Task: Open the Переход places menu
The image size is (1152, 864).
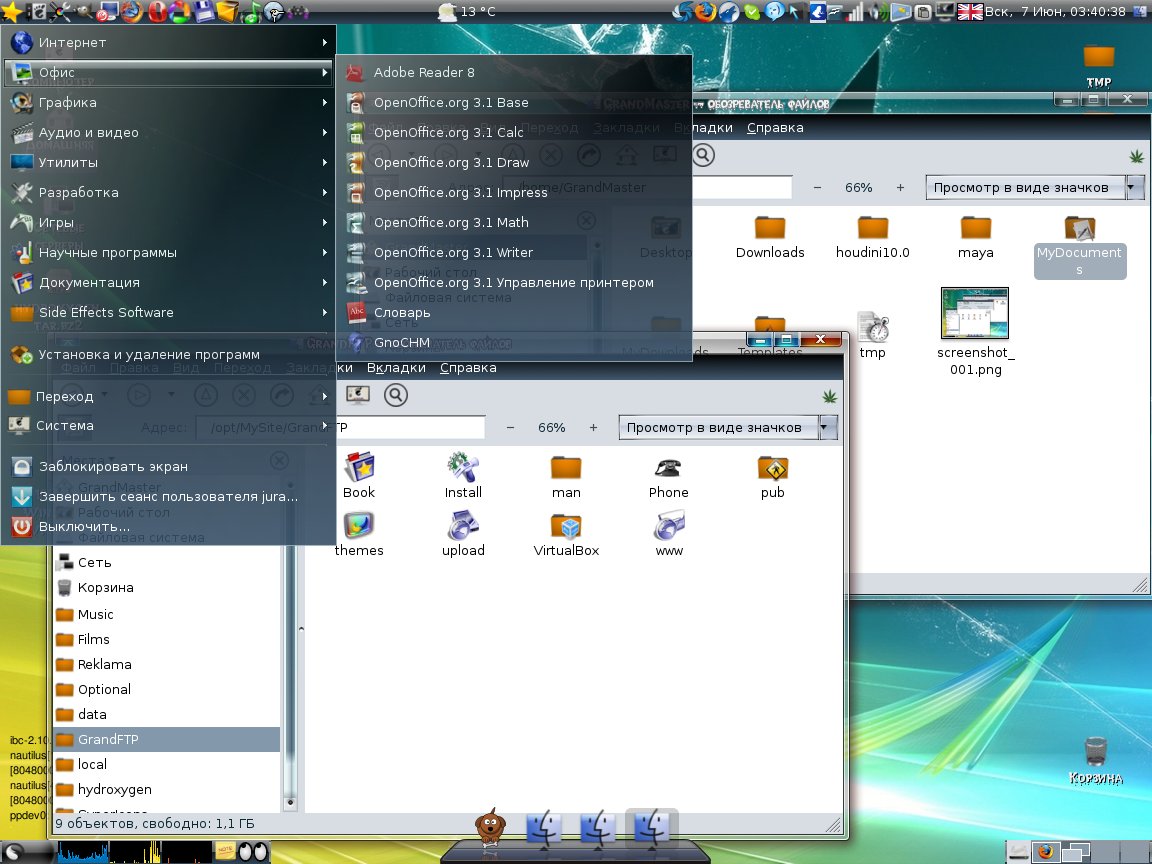Action: click(x=169, y=397)
